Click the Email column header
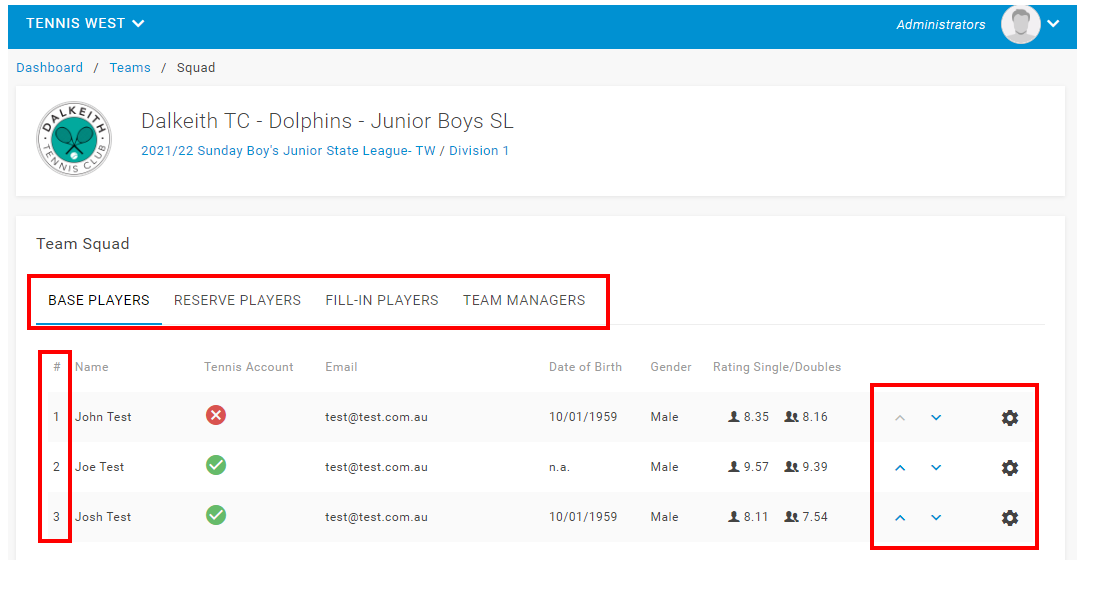Viewport: 1095px width, 601px height. pyautogui.click(x=341, y=367)
